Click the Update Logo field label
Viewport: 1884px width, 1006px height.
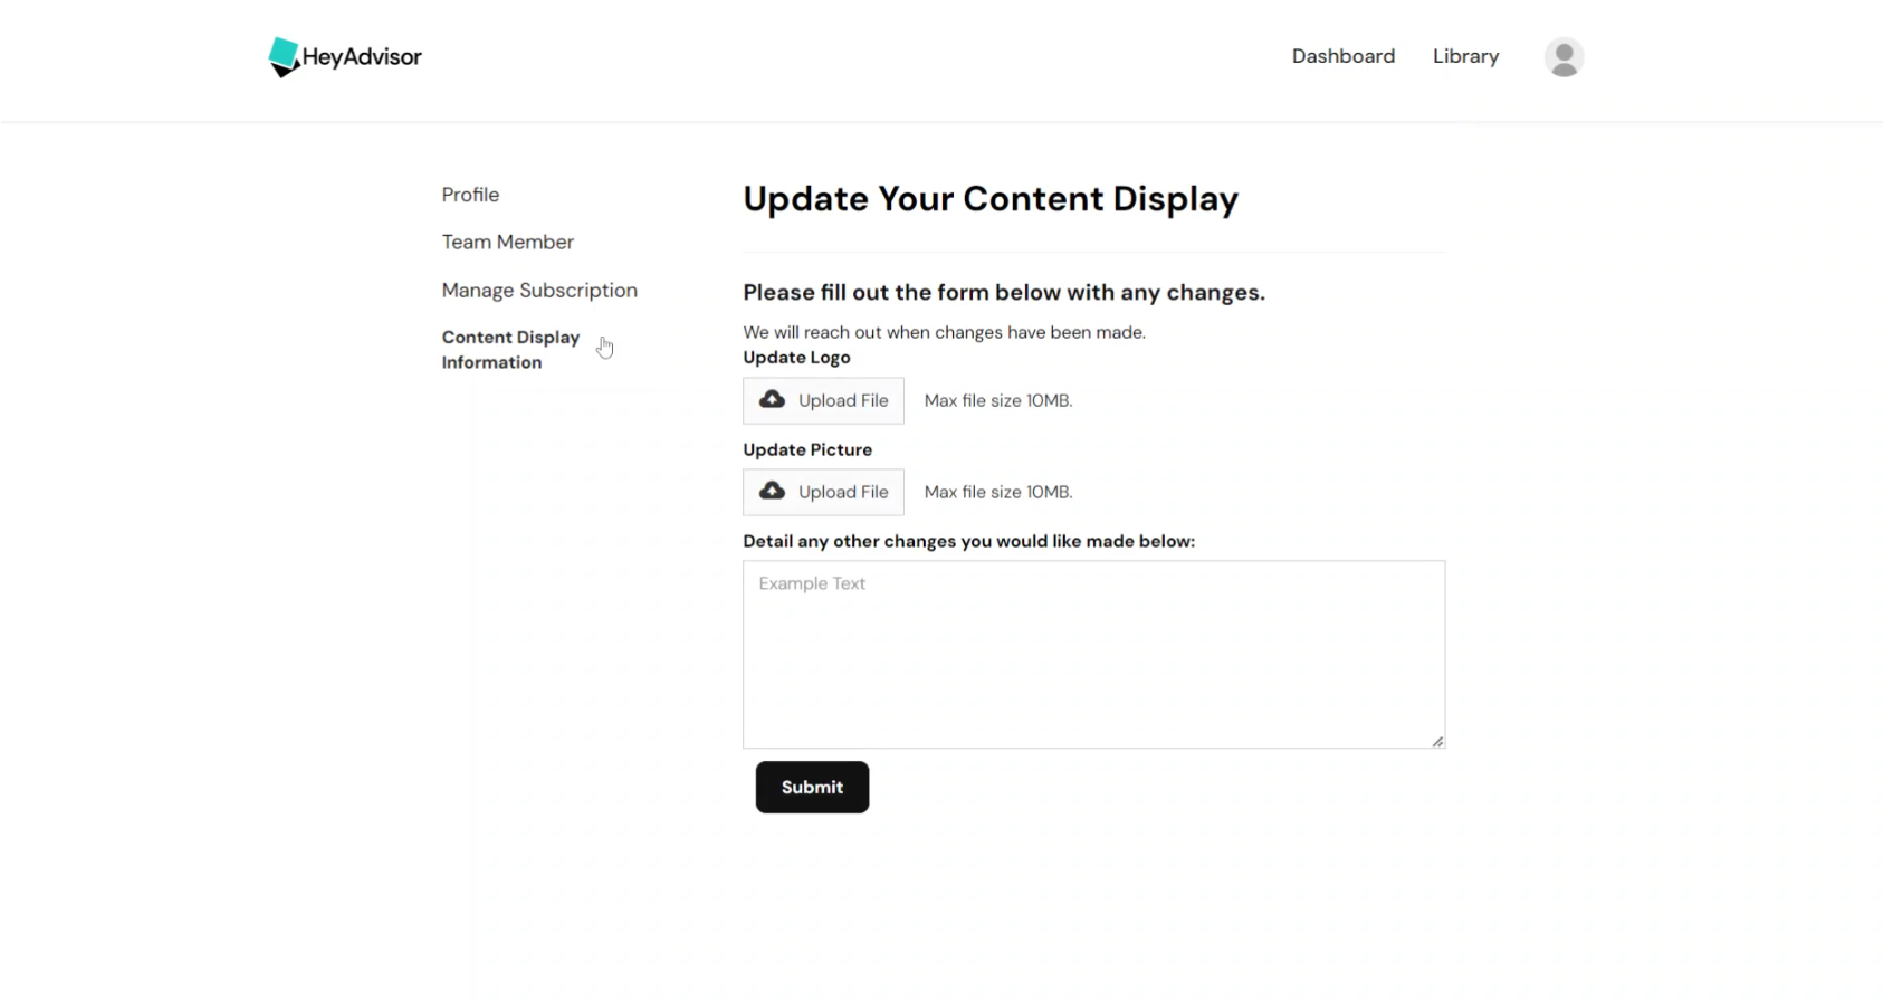[x=796, y=357]
